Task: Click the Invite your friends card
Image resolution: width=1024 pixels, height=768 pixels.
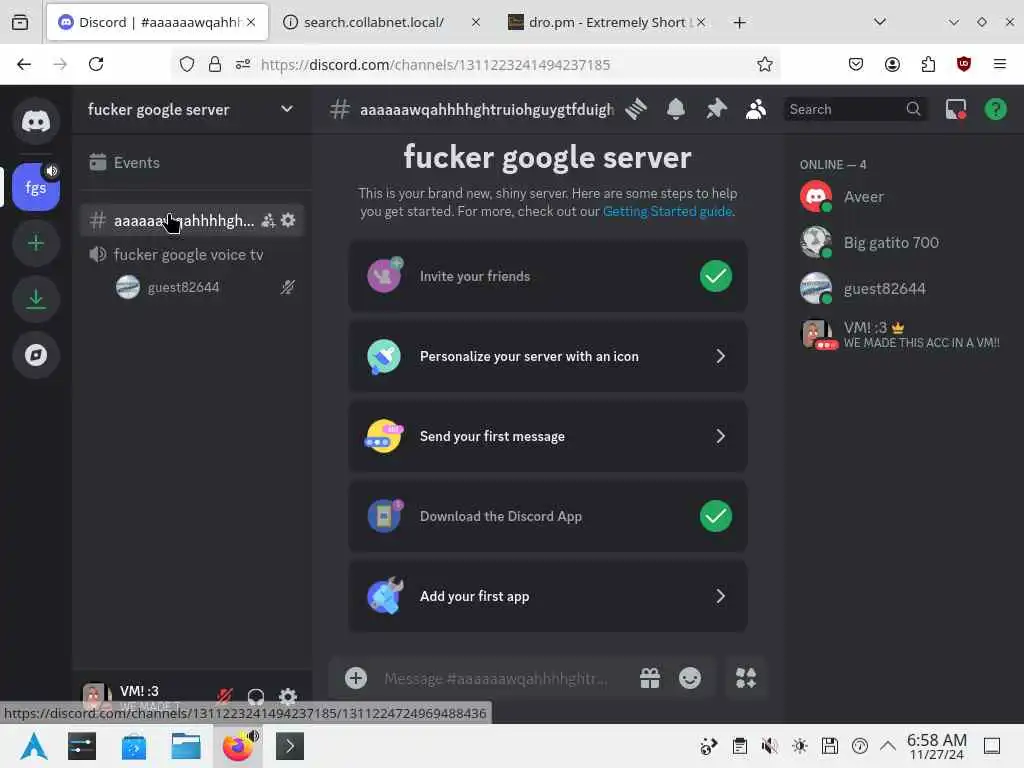Action: pos(548,276)
